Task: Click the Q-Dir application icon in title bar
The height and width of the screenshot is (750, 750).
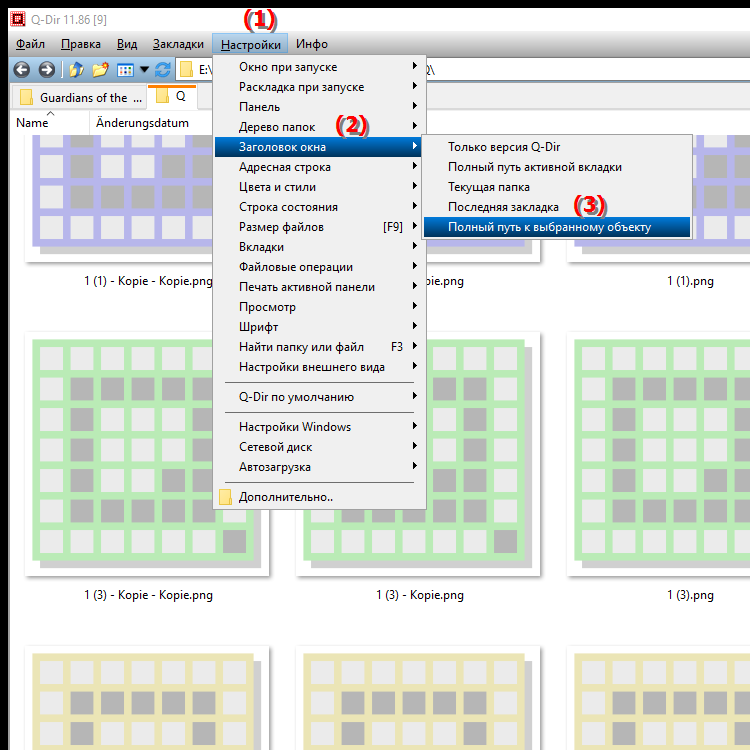Action: [x=18, y=19]
